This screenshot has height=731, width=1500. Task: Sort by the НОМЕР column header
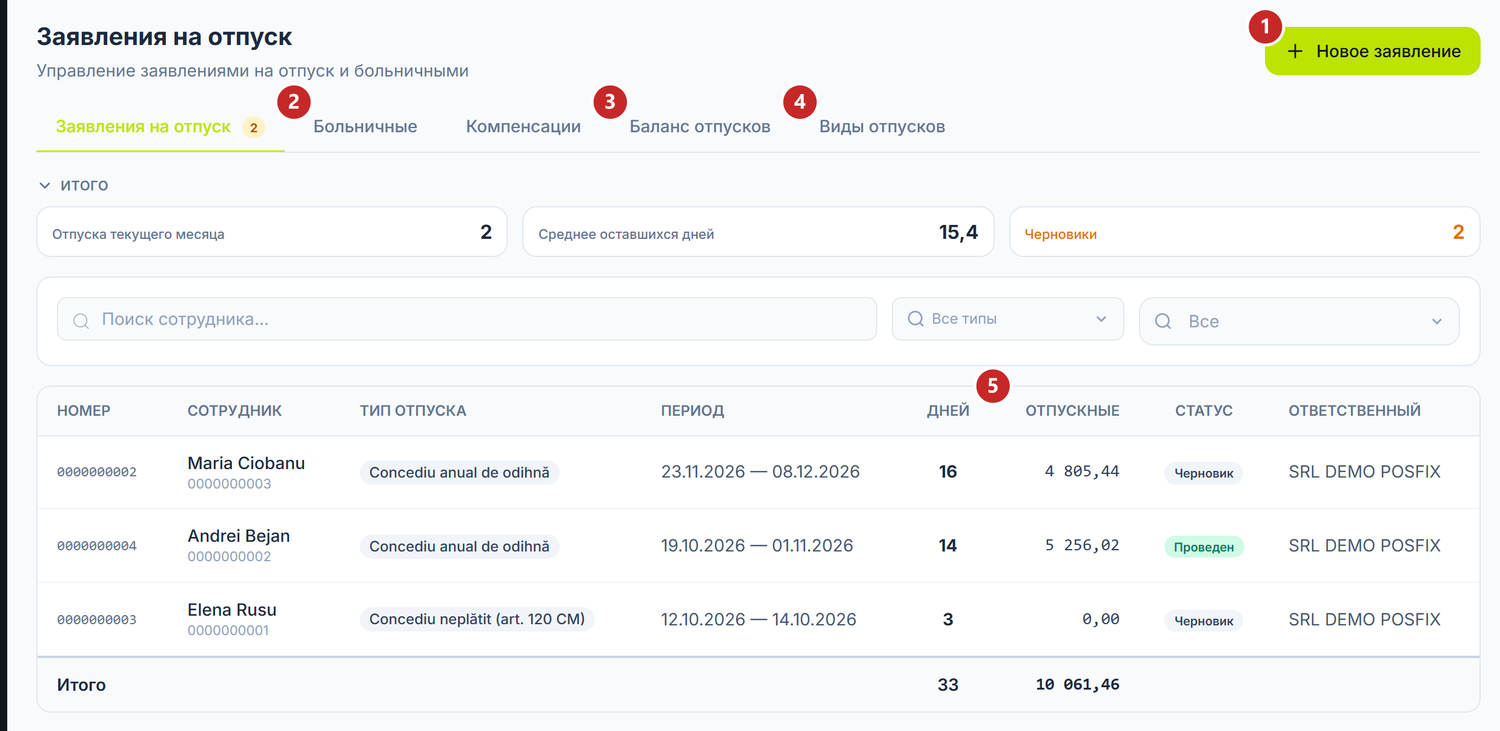coord(84,411)
